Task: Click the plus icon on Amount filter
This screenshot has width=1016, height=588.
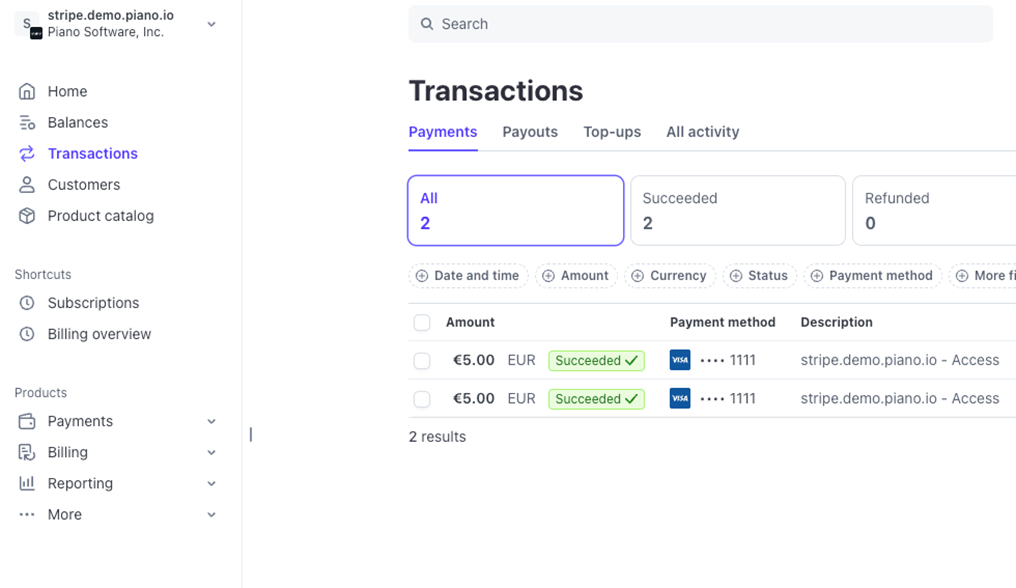Action: (548, 276)
